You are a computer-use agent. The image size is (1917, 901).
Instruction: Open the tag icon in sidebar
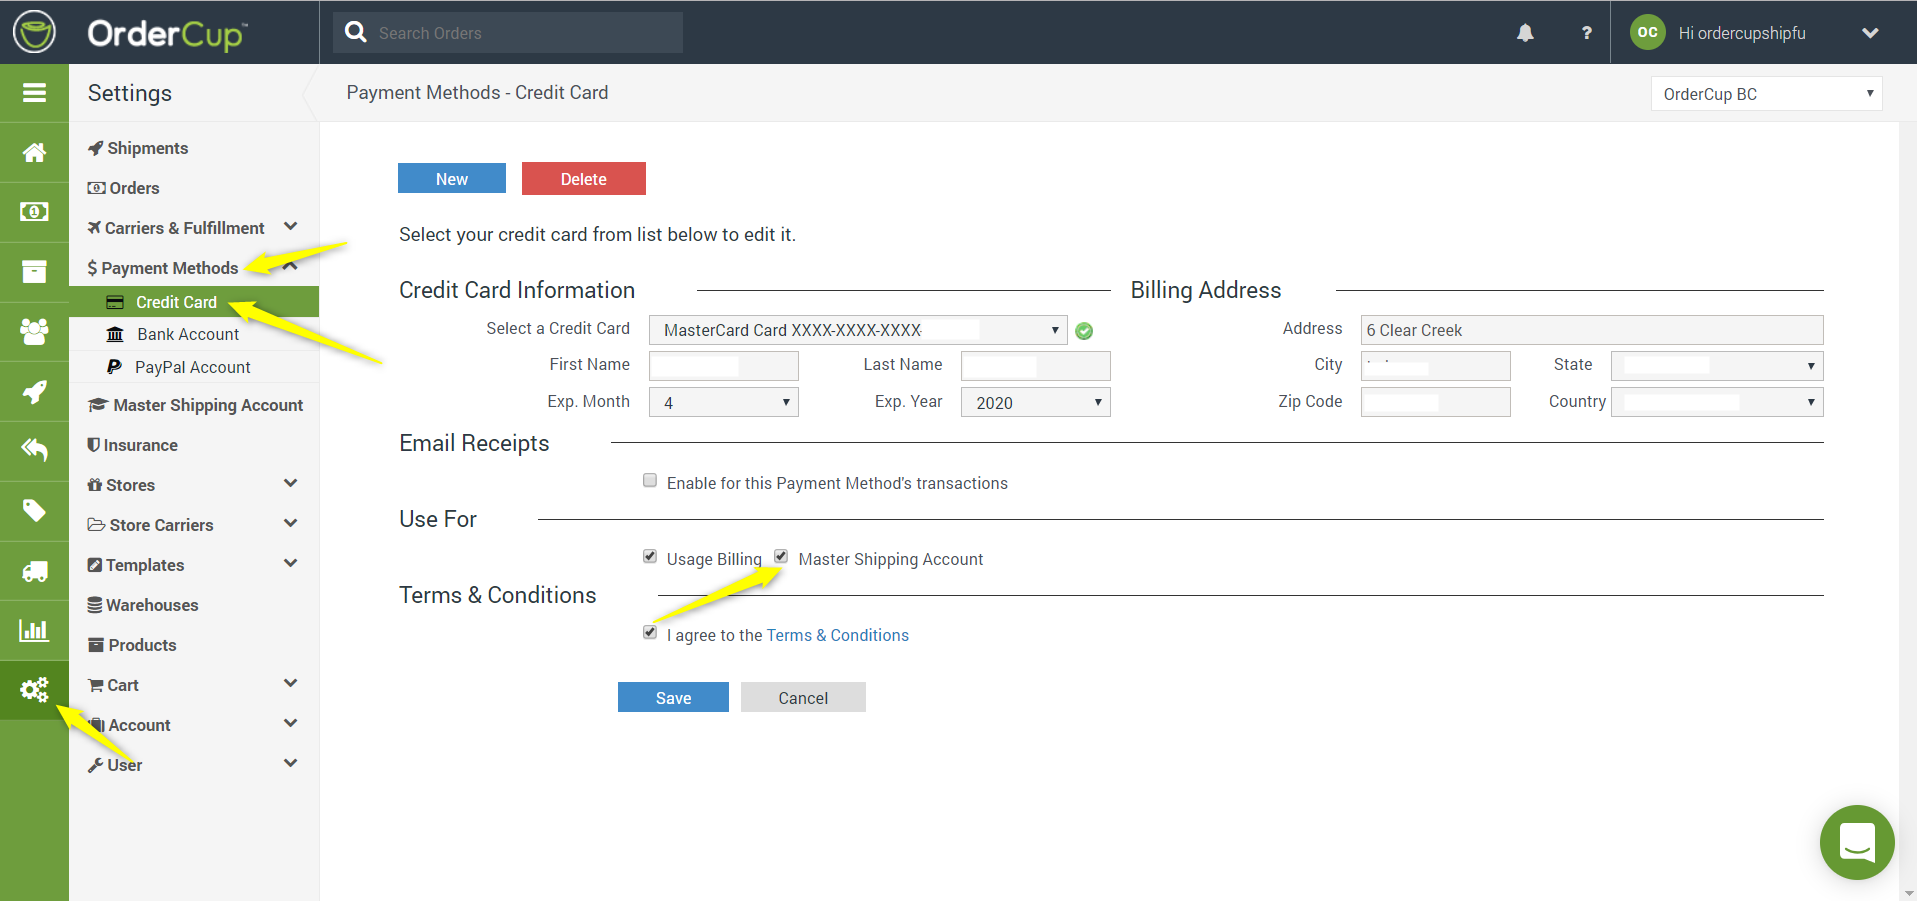(34, 511)
